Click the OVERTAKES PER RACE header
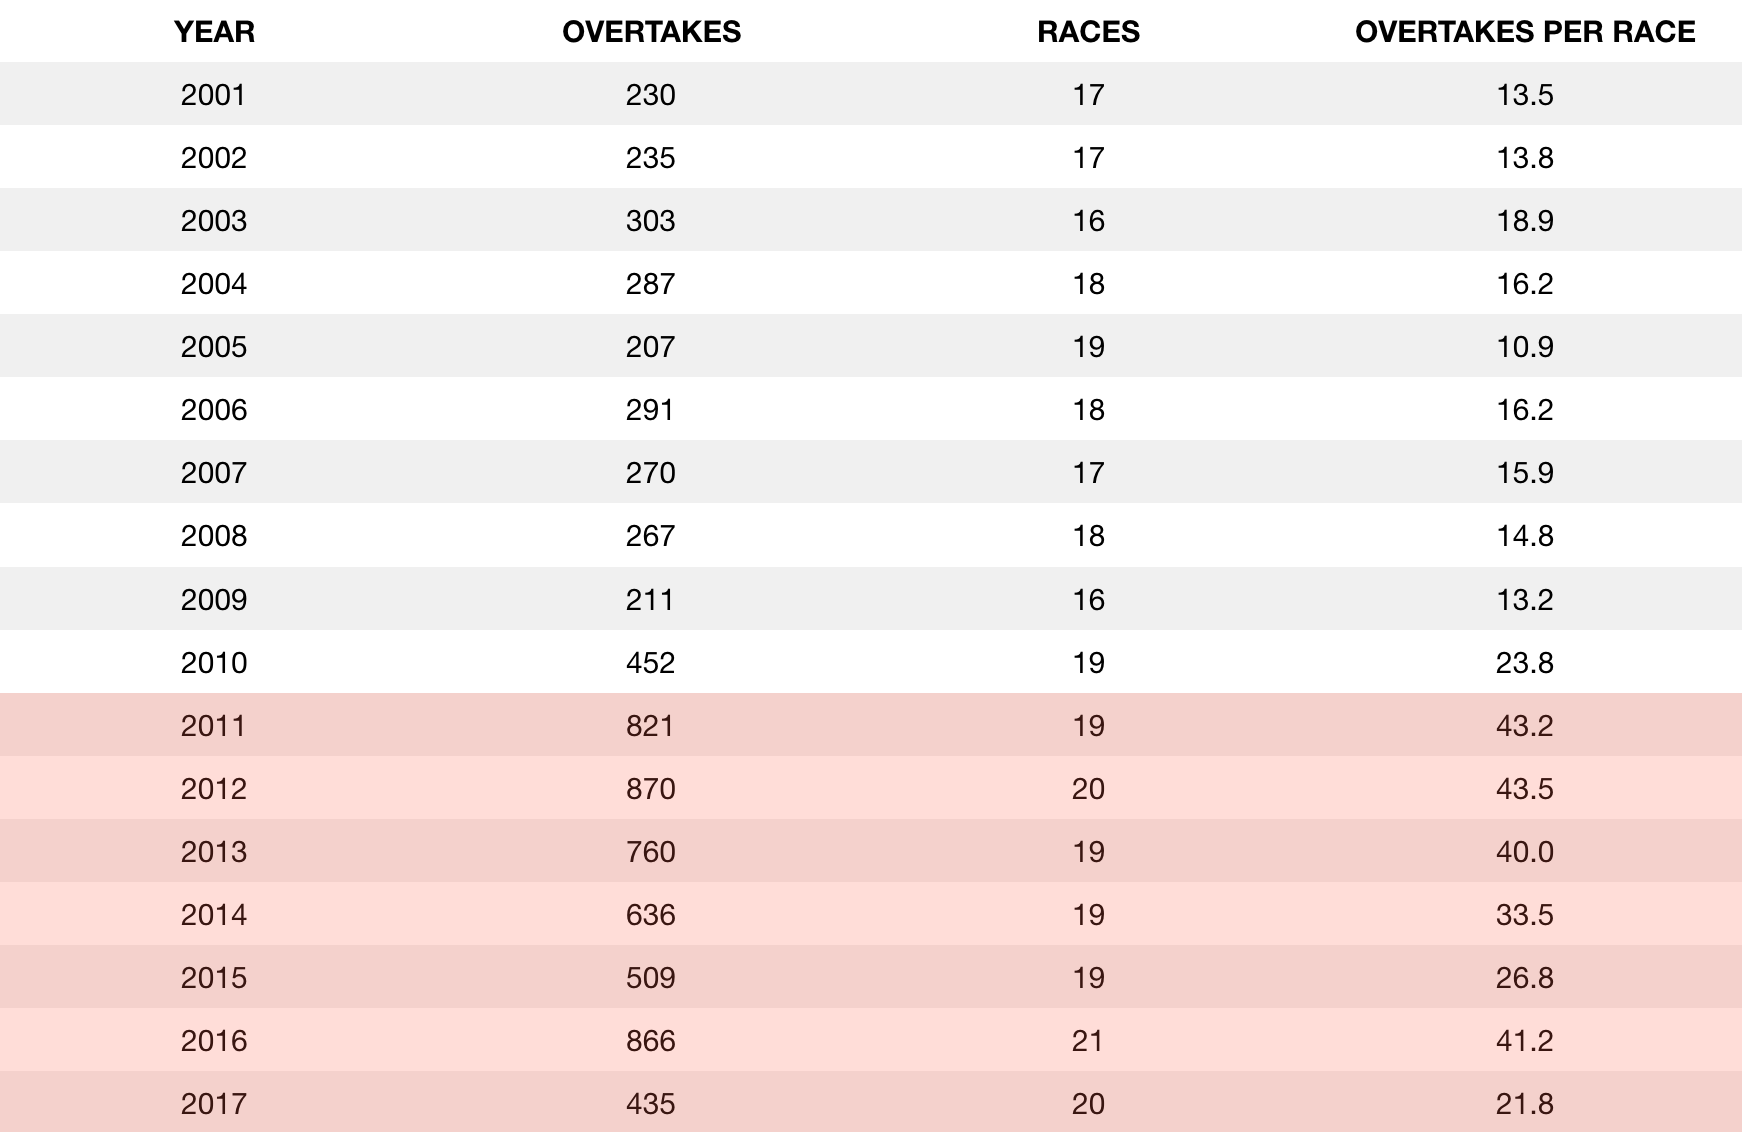 pyautogui.click(x=1524, y=32)
